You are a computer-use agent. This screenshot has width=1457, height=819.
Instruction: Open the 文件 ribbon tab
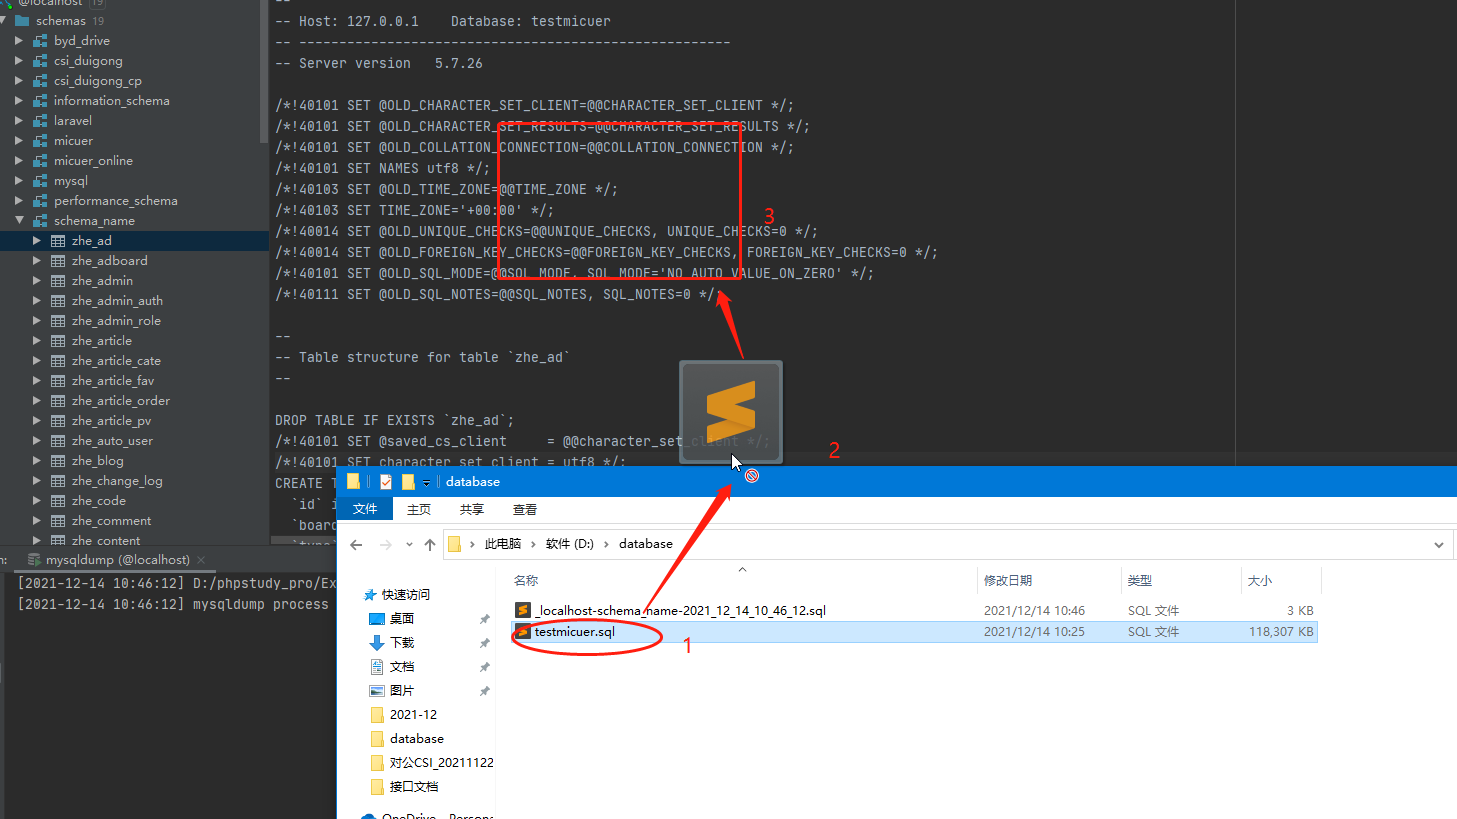[365, 510]
